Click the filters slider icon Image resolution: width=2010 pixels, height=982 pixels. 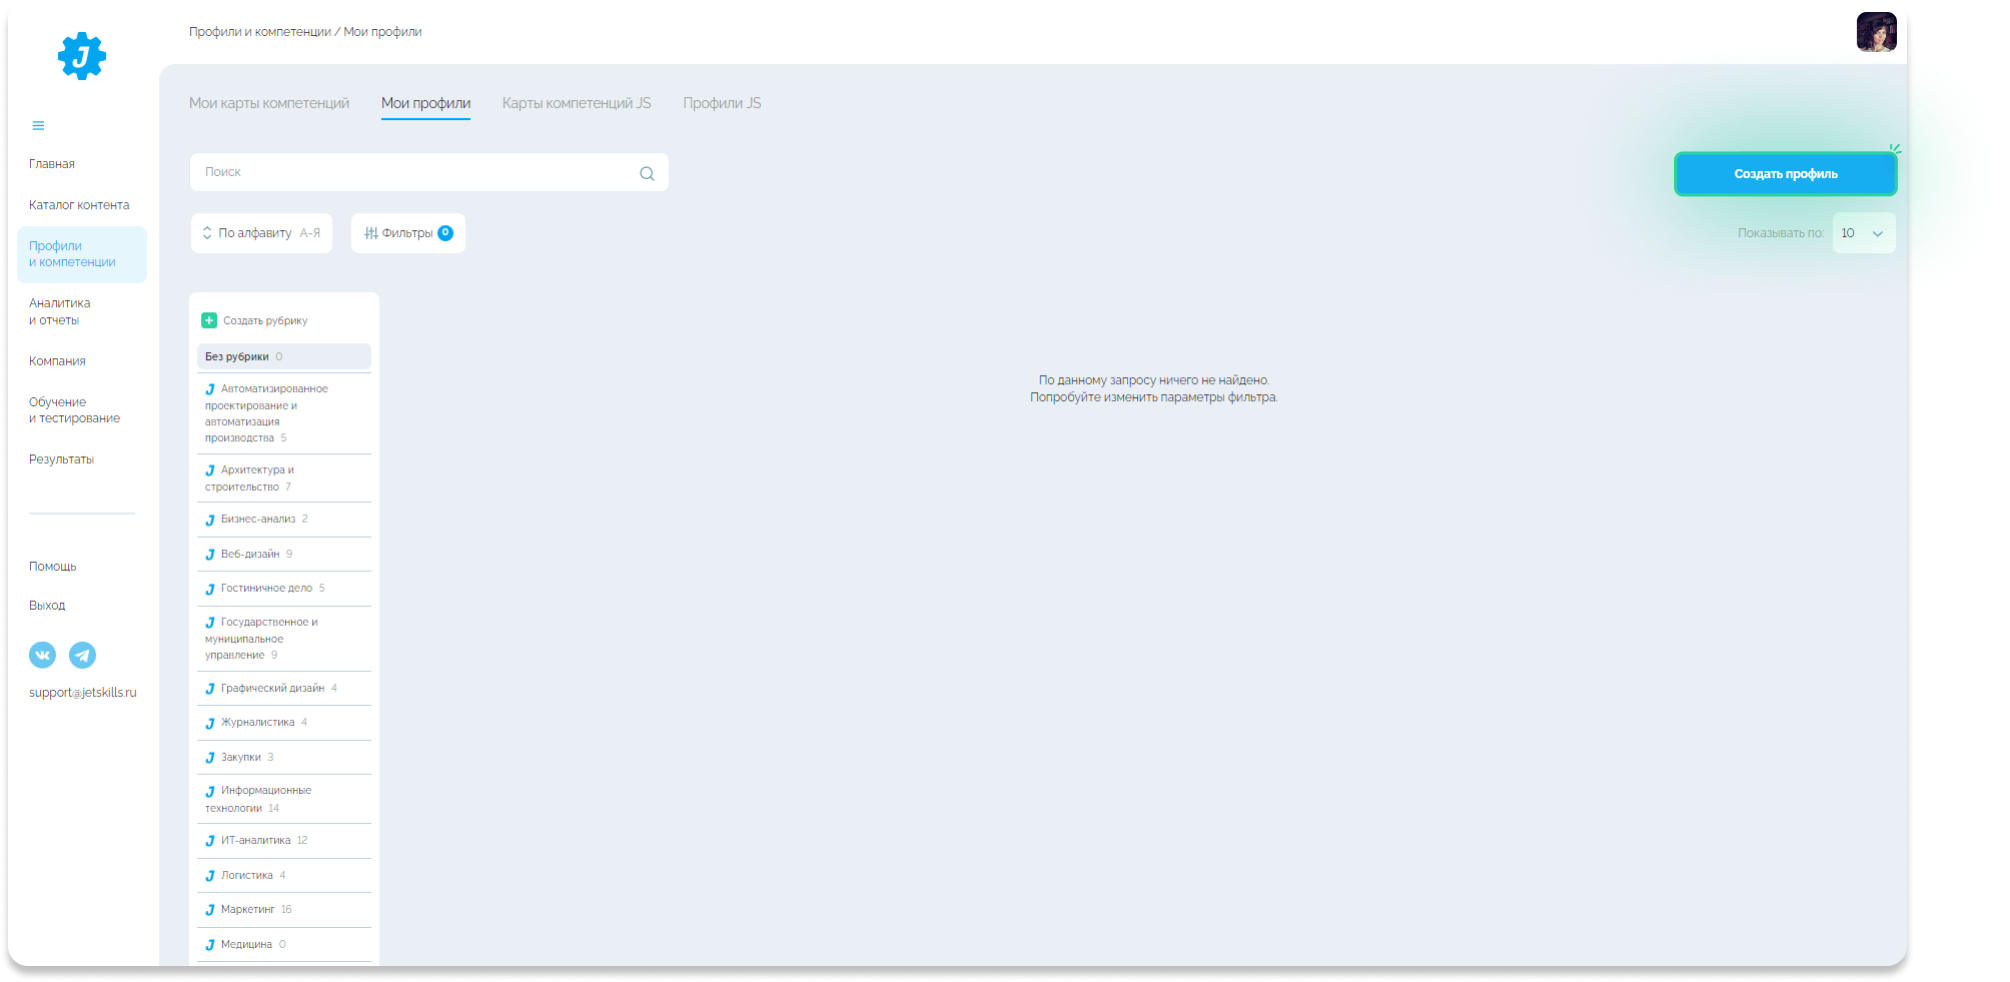371,233
